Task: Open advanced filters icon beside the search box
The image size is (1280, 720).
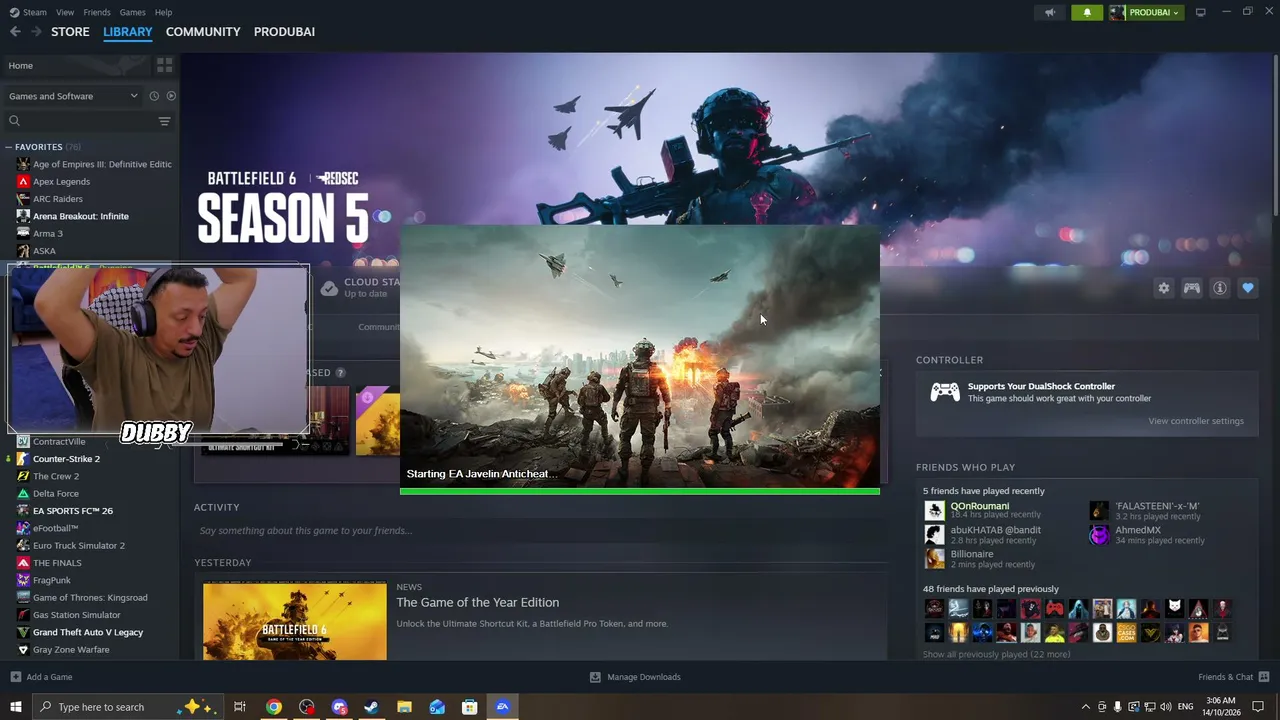Action: tap(165, 121)
